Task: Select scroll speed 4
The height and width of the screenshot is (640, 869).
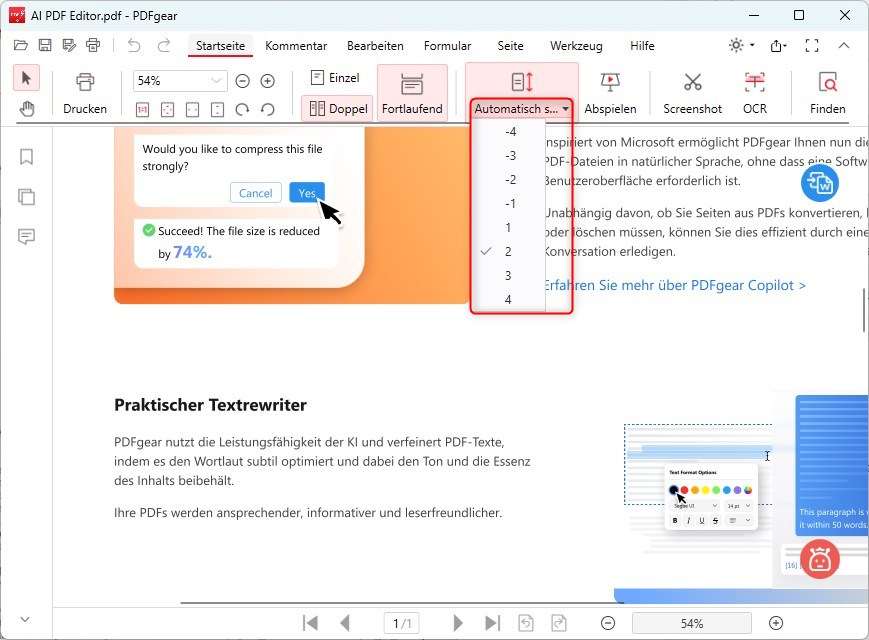Action: point(509,300)
